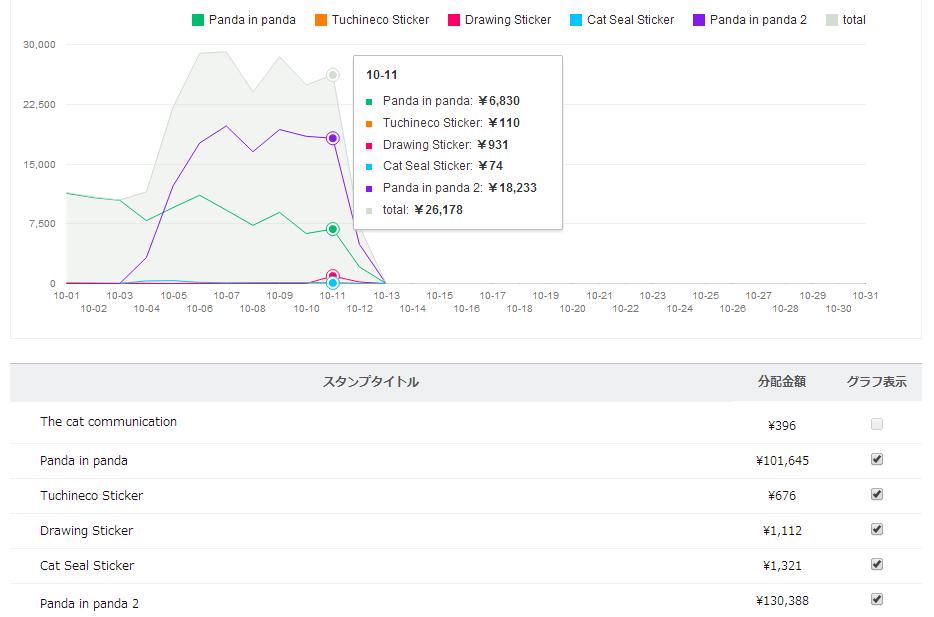
Task: Click the orange Tuchineco Sticker legend swatch
Action: pos(320,20)
